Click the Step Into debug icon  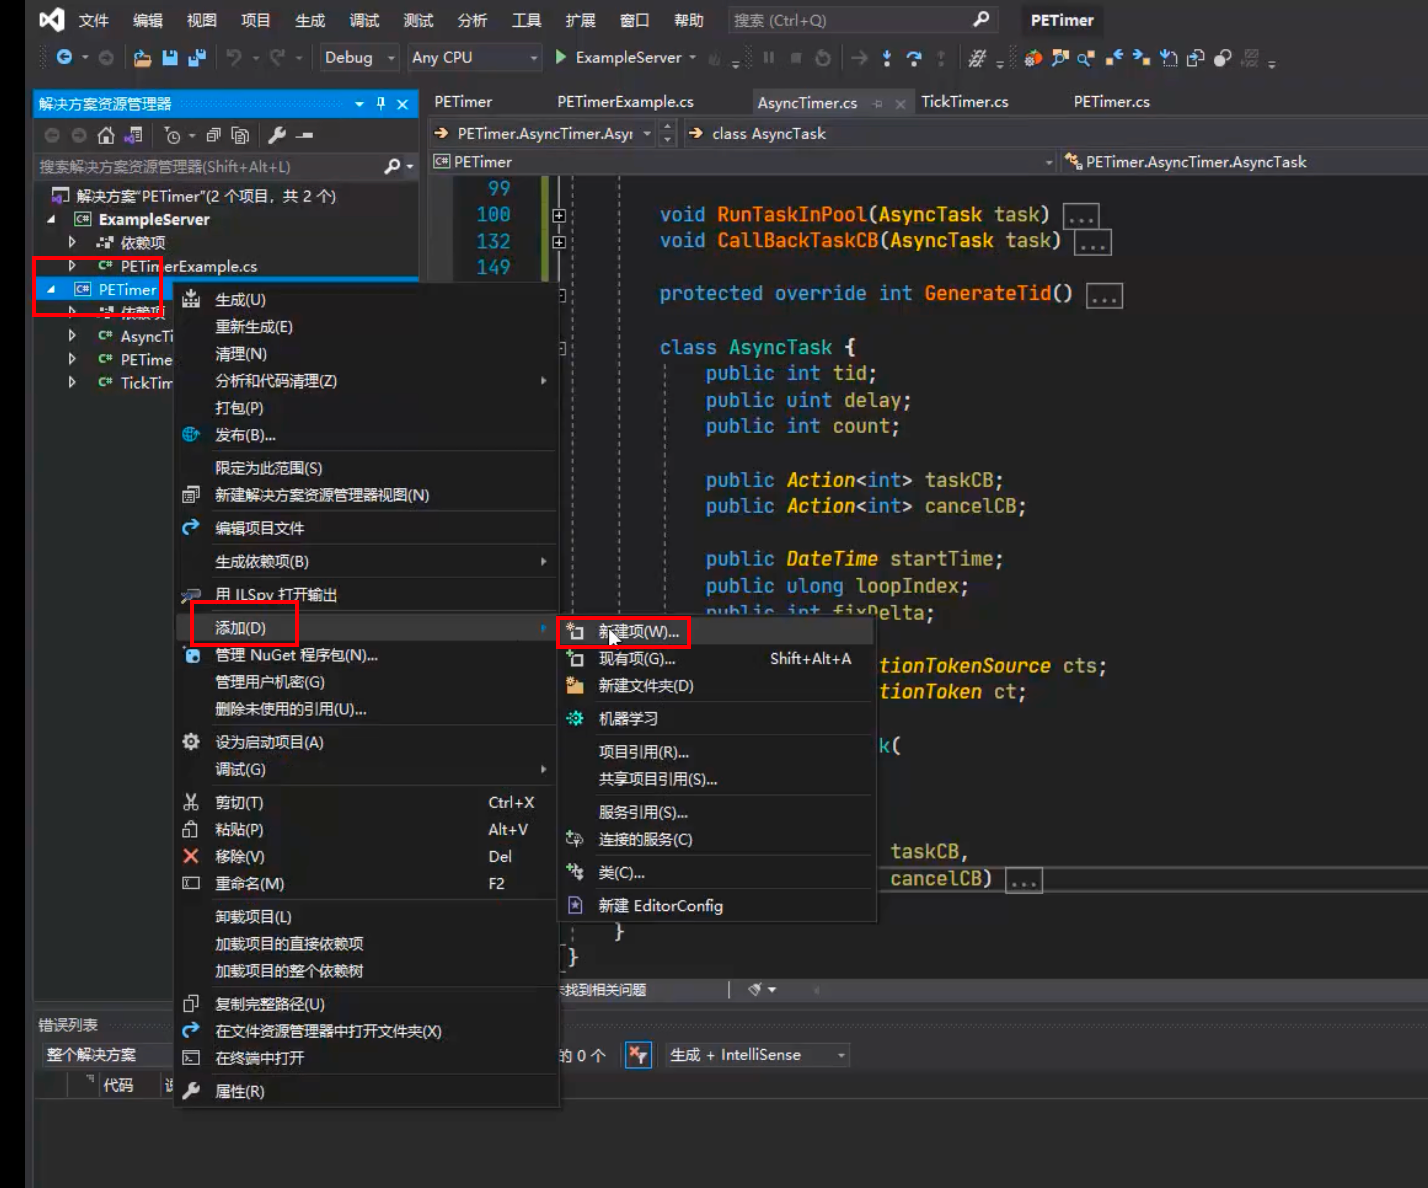886,58
